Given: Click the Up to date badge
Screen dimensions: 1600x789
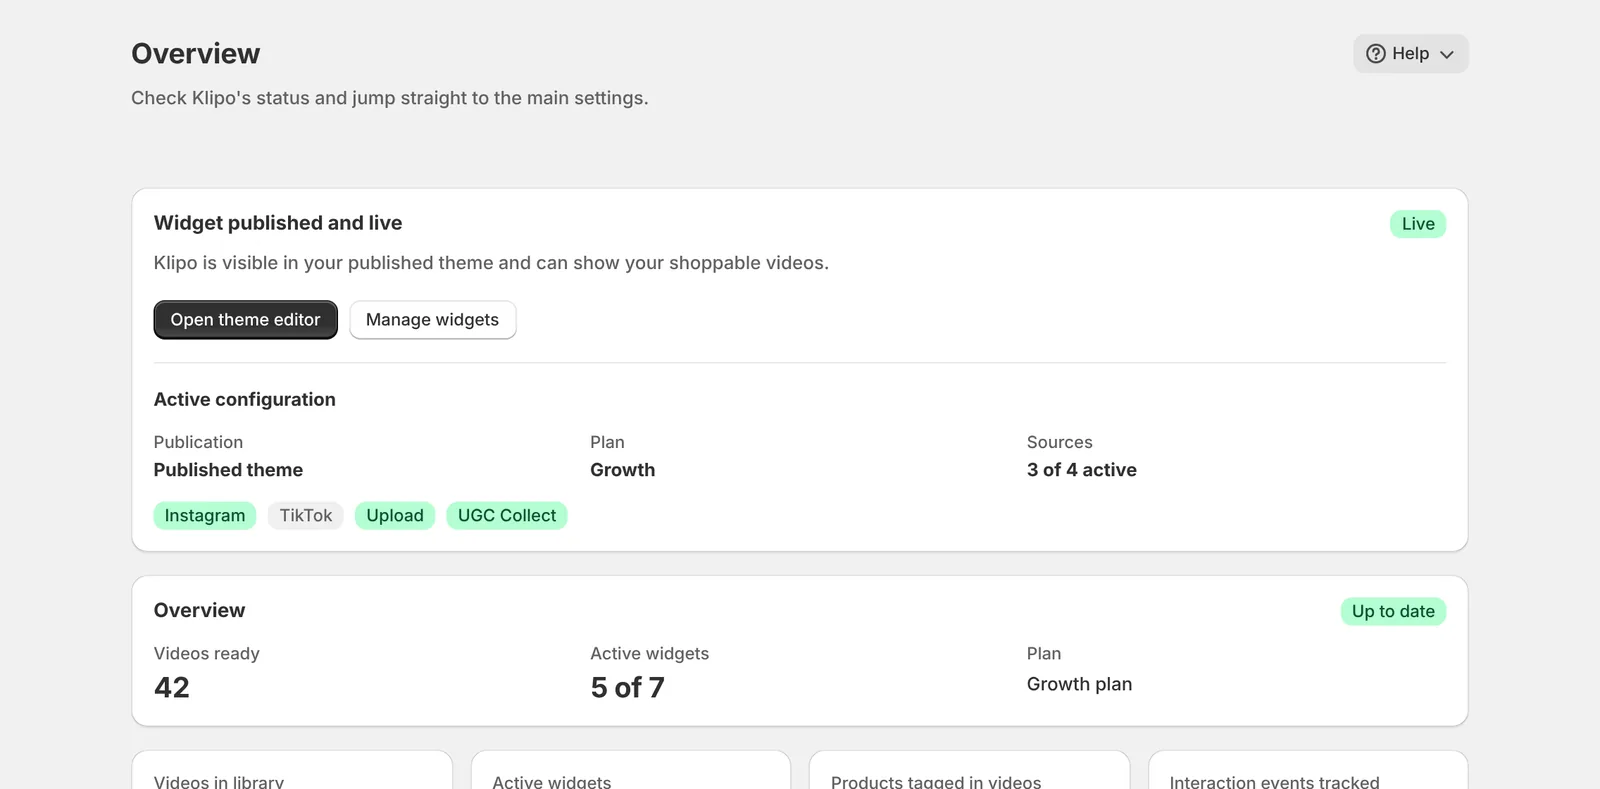Looking at the screenshot, I should (x=1393, y=611).
